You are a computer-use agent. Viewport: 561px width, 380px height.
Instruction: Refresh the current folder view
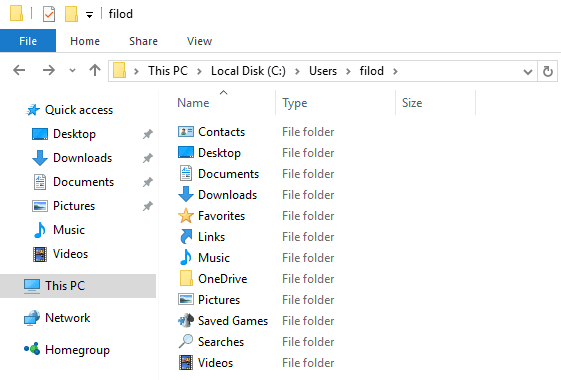point(547,71)
